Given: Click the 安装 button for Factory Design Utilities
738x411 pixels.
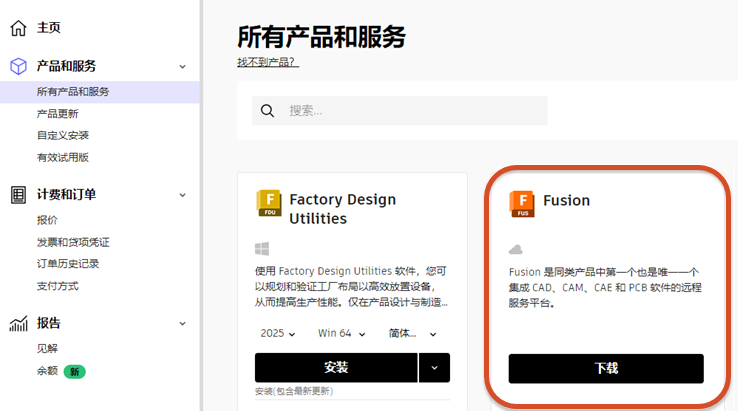Looking at the screenshot, I should (x=336, y=368).
